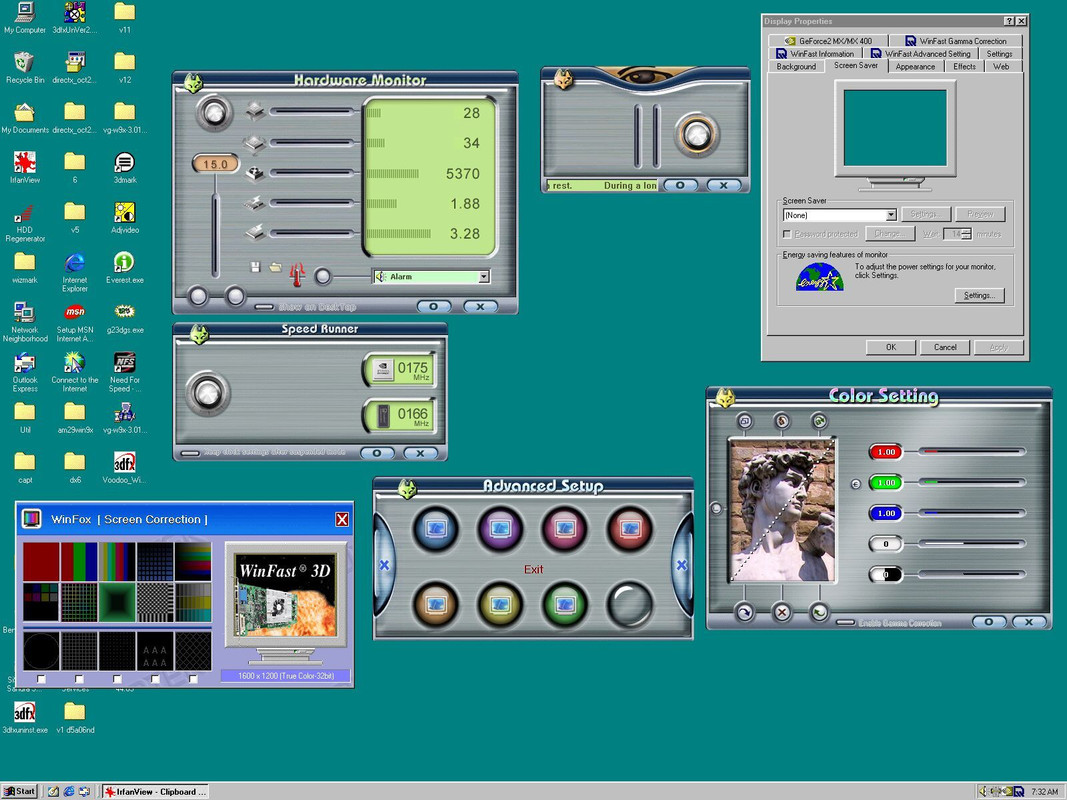Screen dimensions: 1067x800
Task: Click the red gamma slider in Color Setting
Action: pos(972,451)
